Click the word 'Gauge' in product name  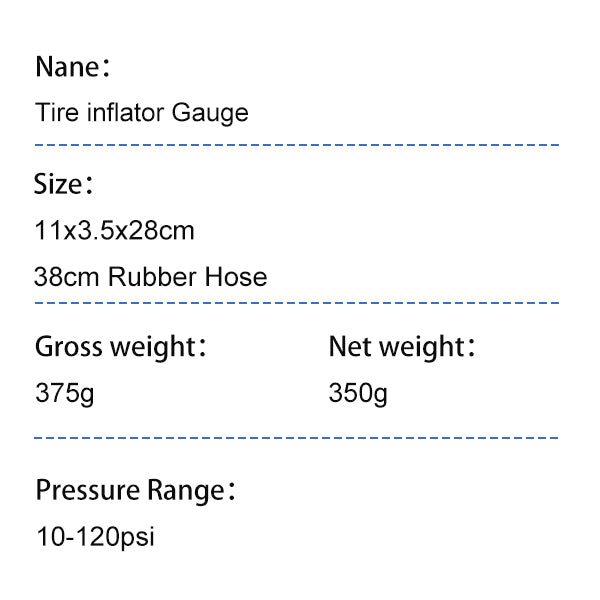click(x=210, y=114)
